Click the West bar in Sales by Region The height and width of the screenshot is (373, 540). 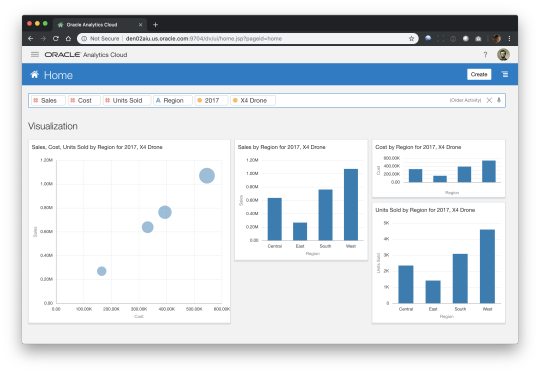(351, 205)
